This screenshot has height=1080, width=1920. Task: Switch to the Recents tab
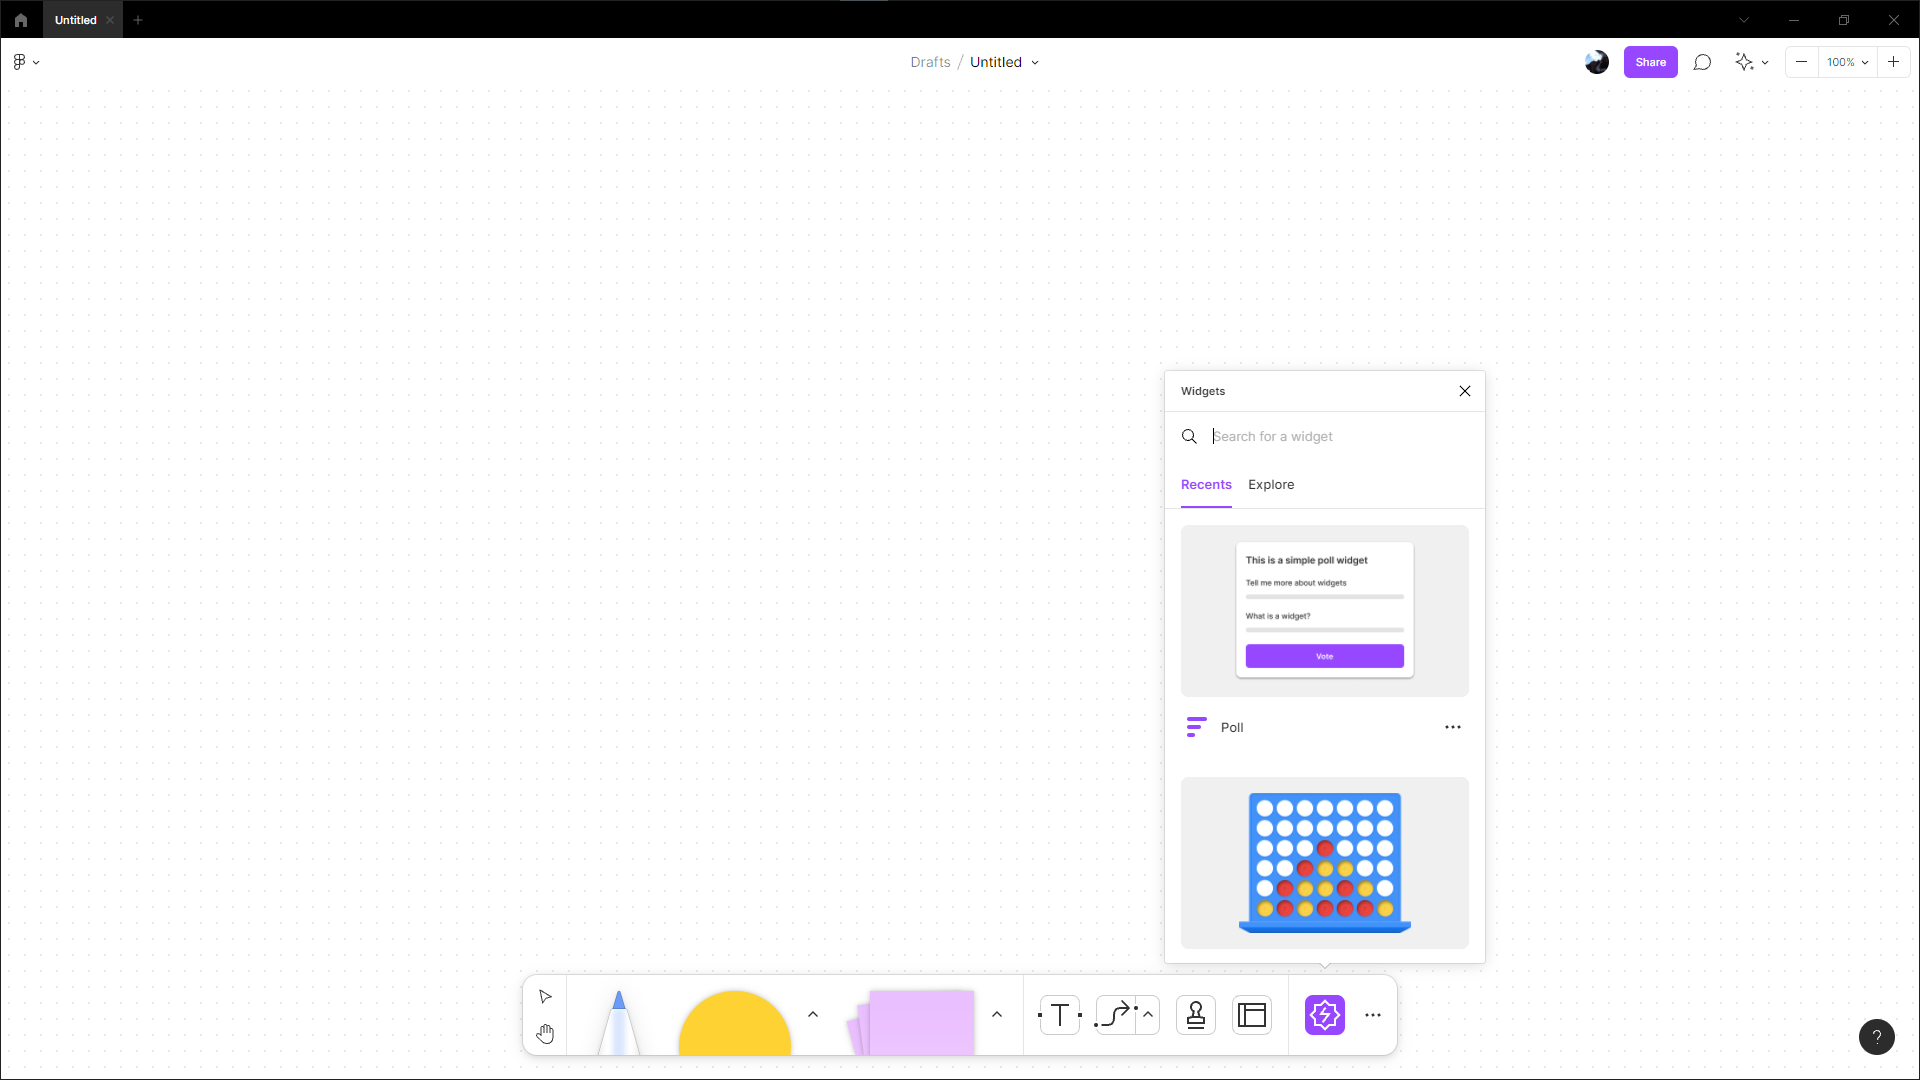coord(1205,484)
